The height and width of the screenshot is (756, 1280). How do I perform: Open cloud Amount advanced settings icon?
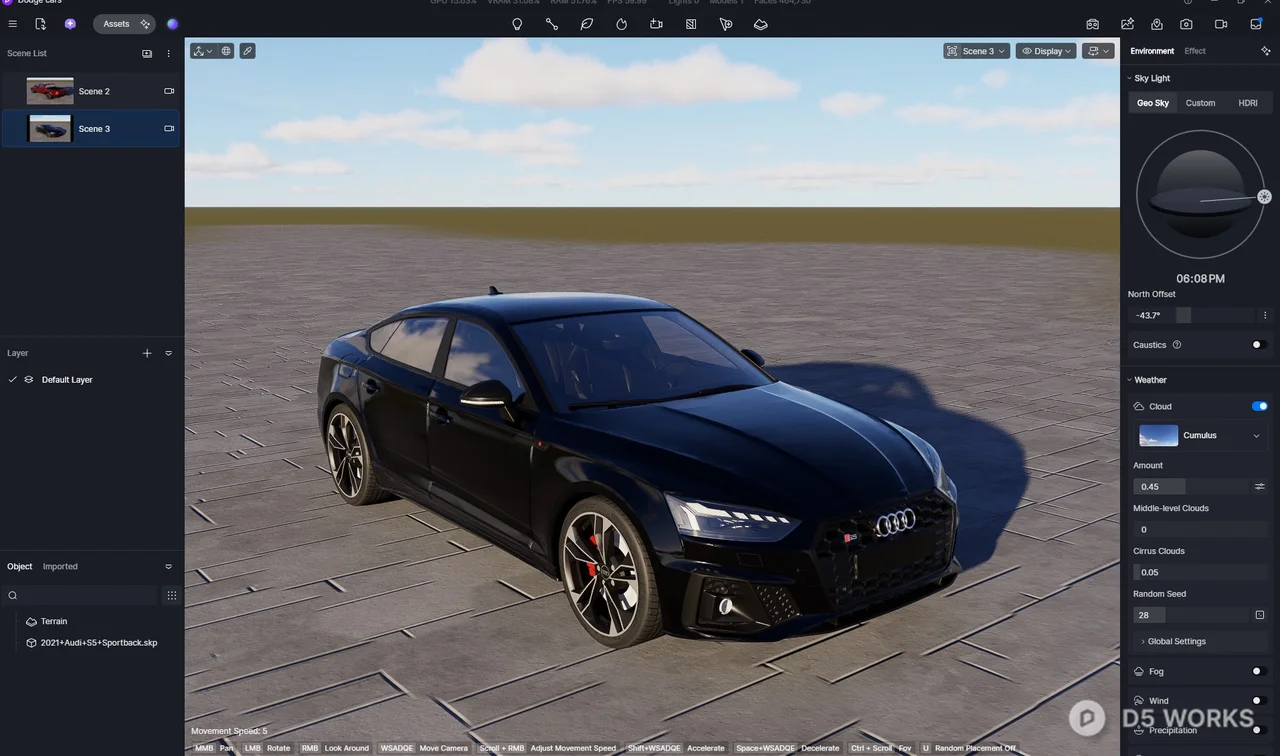click(1260, 487)
